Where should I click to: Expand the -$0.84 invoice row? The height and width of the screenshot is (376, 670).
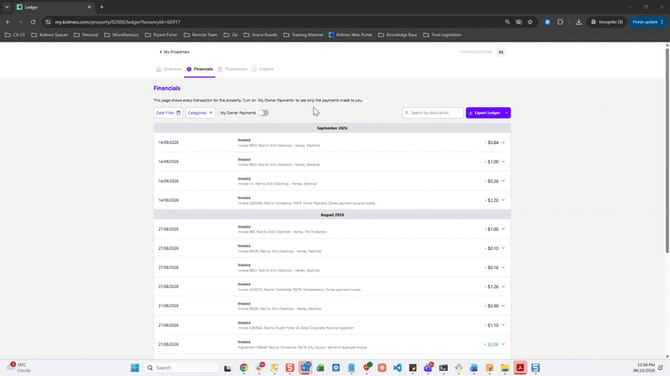[x=503, y=143]
